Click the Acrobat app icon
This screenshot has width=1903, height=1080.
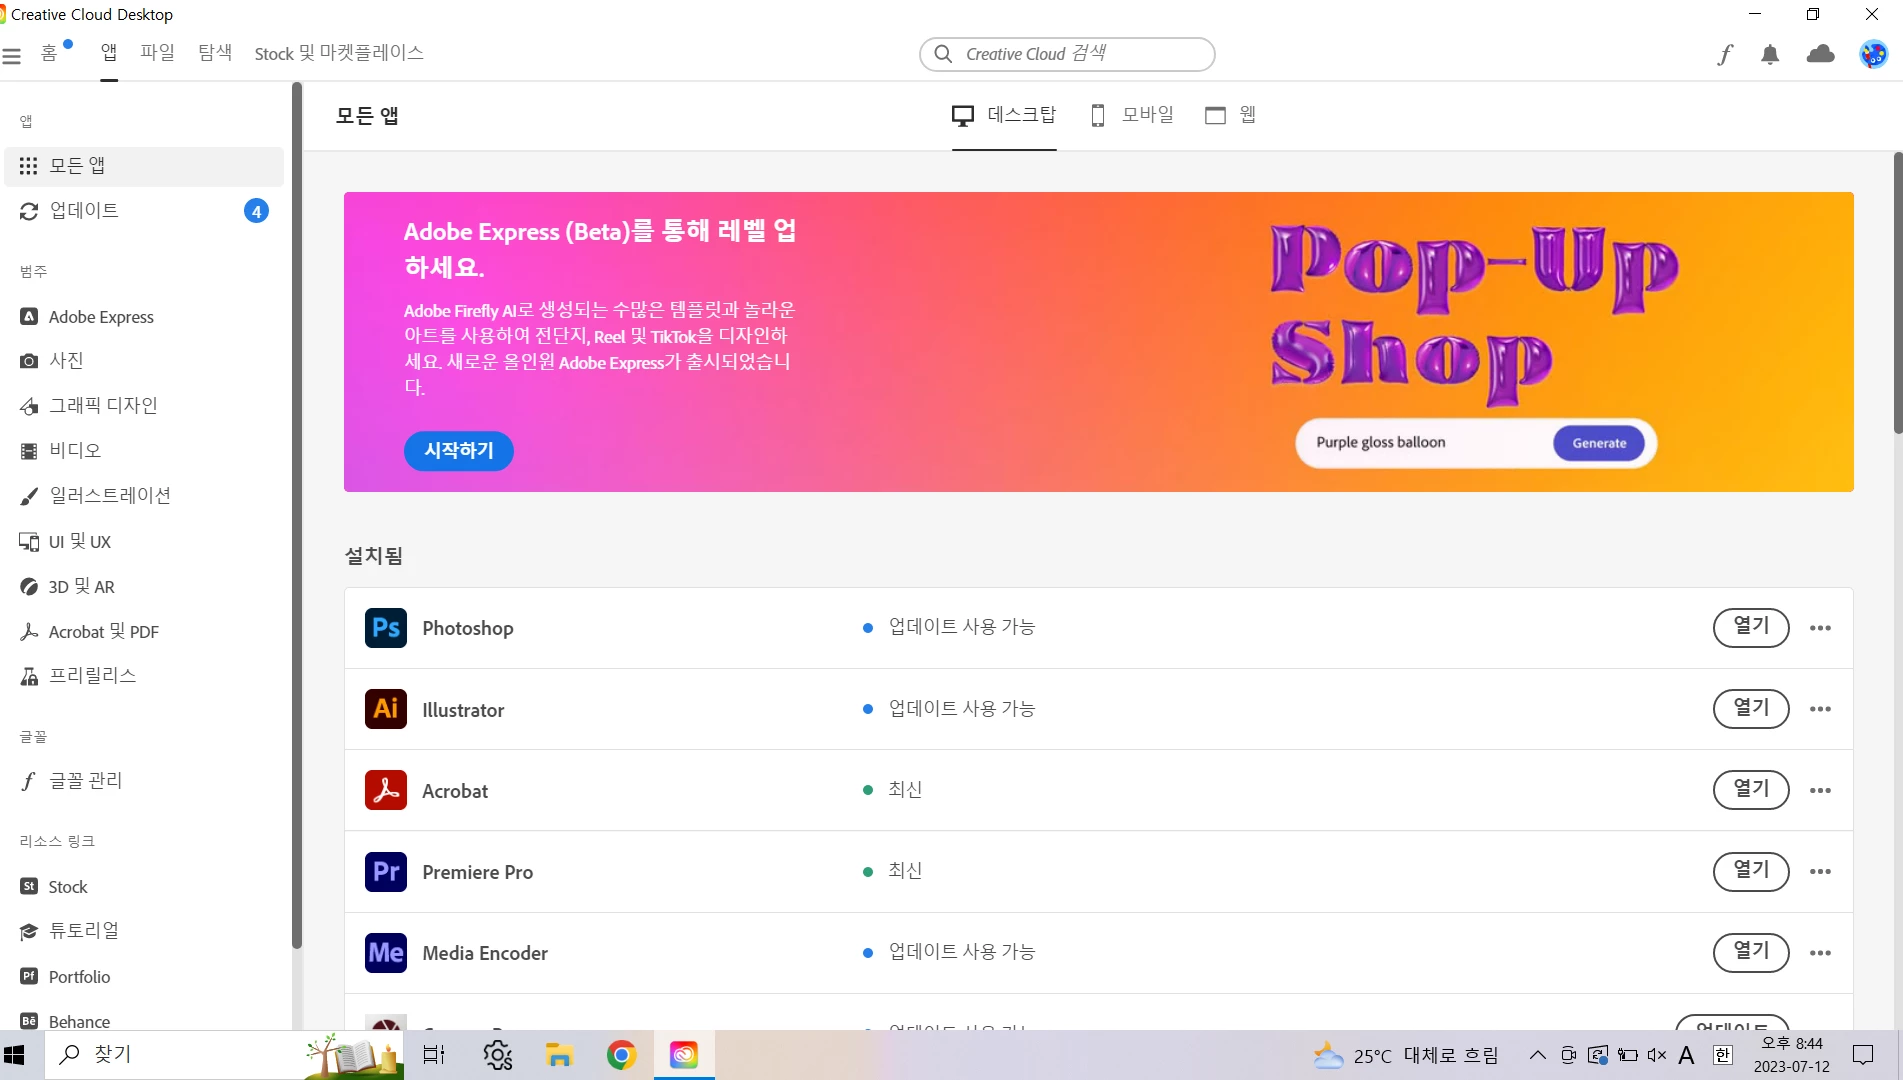point(386,790)
